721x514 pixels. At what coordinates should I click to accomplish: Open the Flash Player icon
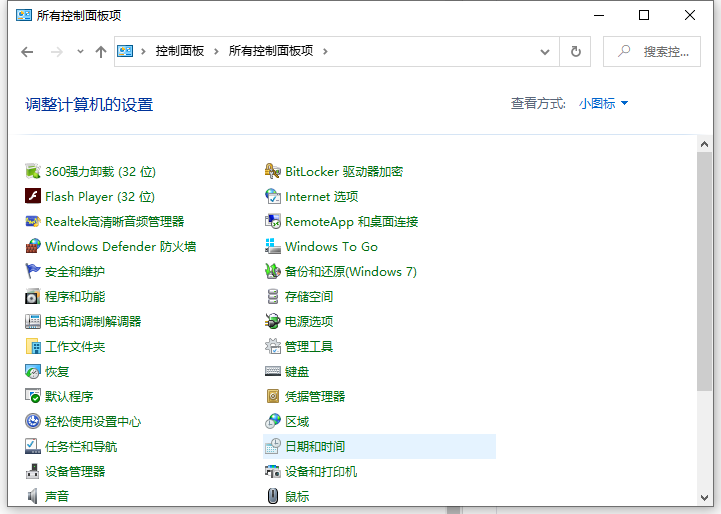(x=33, y=197)
